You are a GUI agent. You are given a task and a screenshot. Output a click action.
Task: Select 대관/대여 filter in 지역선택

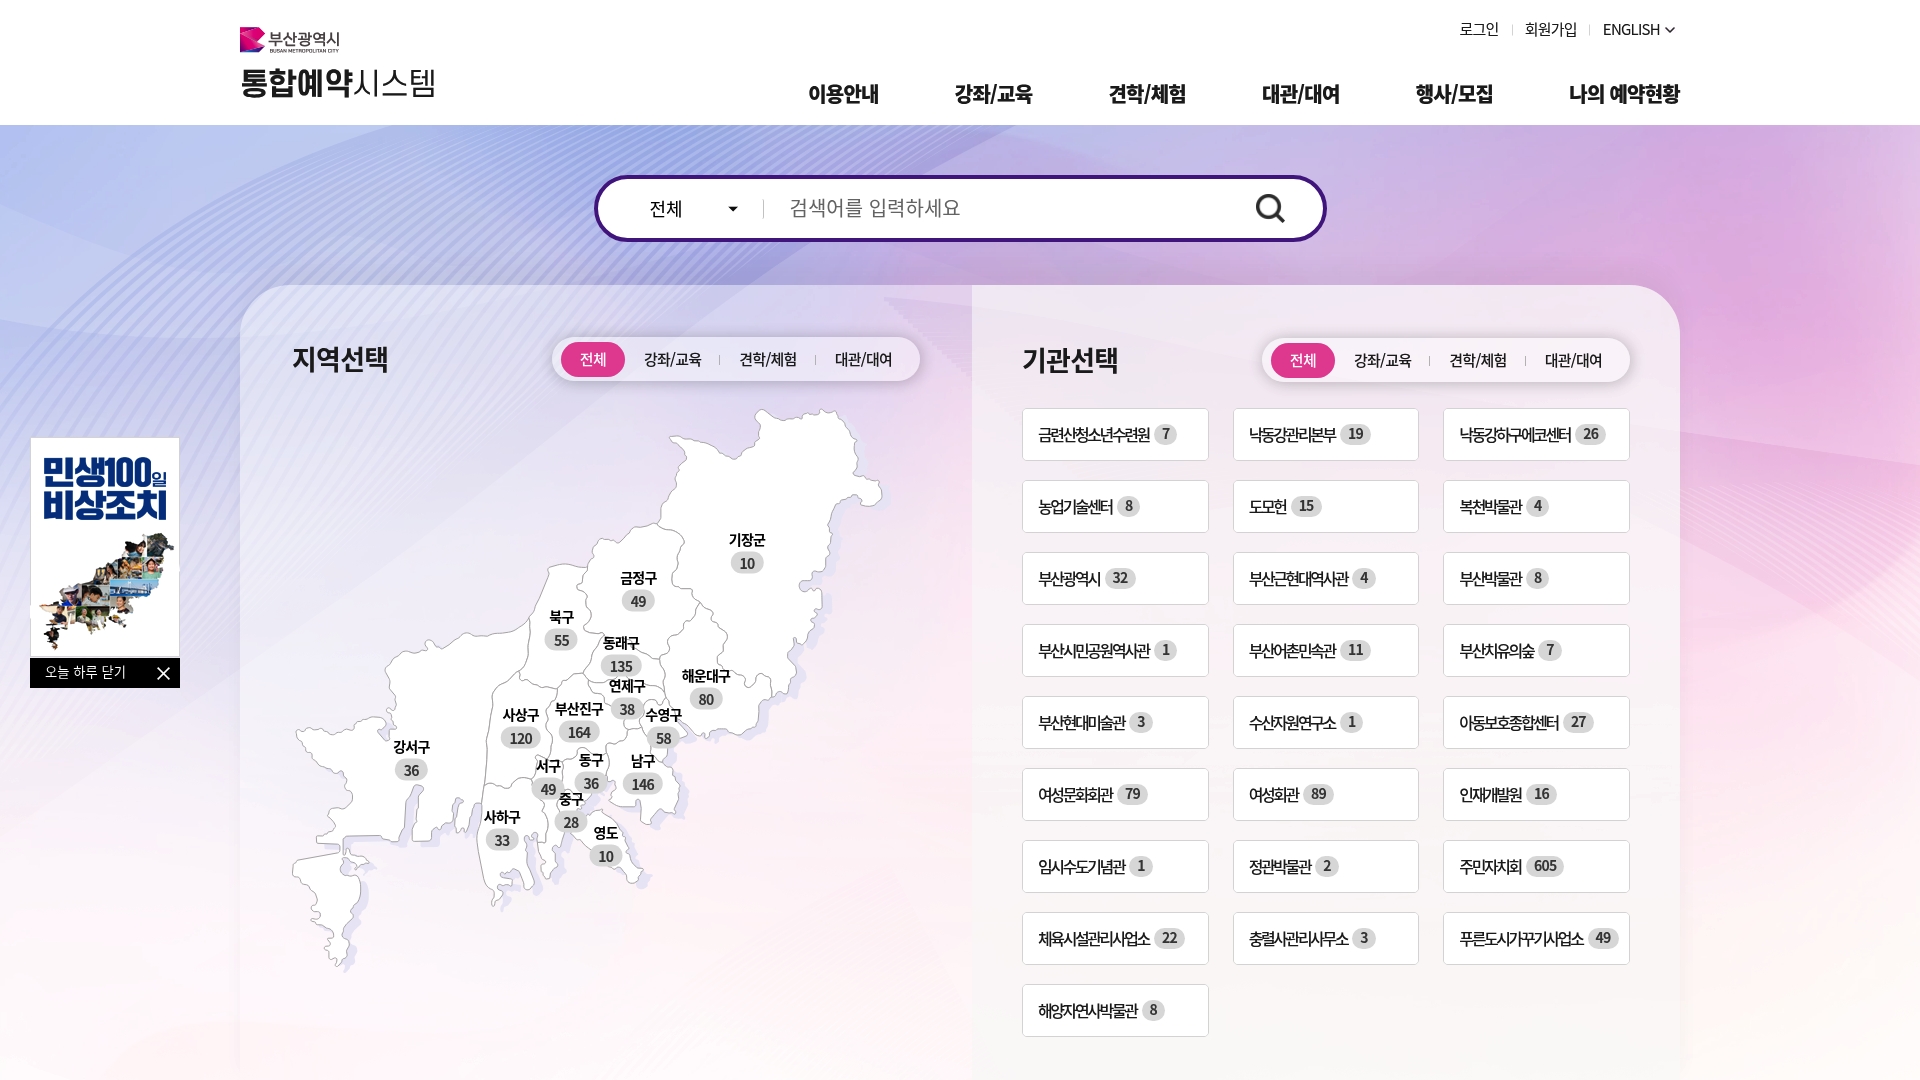click(x=863, y=359)
